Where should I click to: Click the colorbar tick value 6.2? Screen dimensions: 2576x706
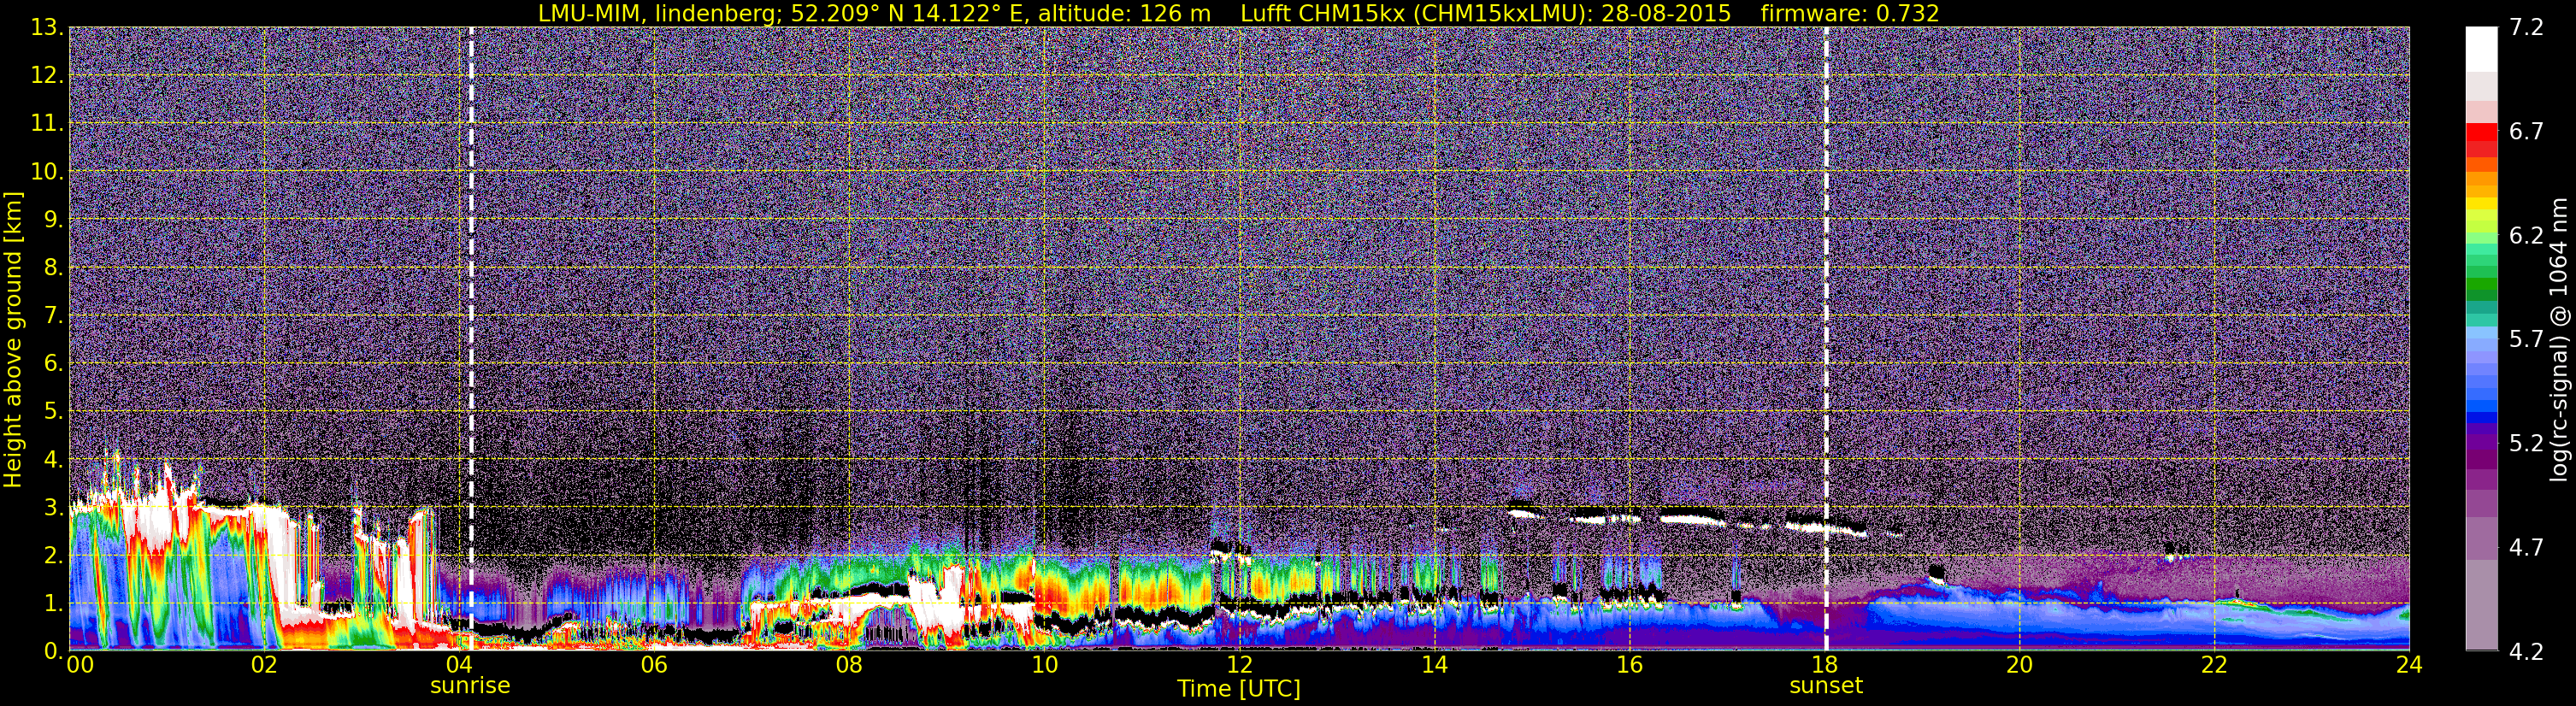click(x=2526, y=235)
